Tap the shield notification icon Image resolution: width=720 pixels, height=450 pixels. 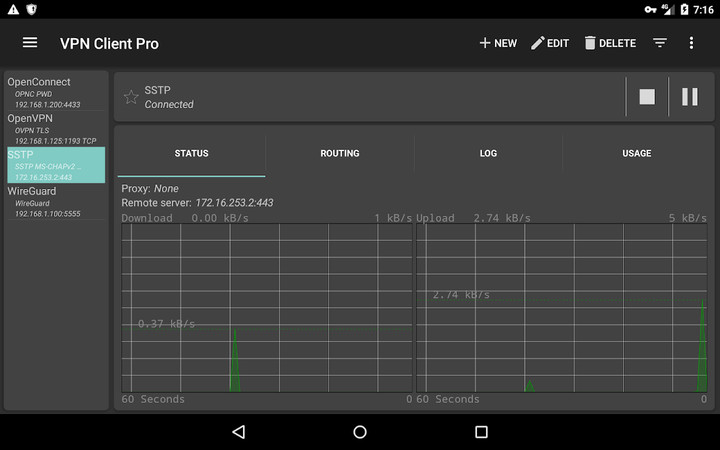pyautogui.click(x=31, y=9)
